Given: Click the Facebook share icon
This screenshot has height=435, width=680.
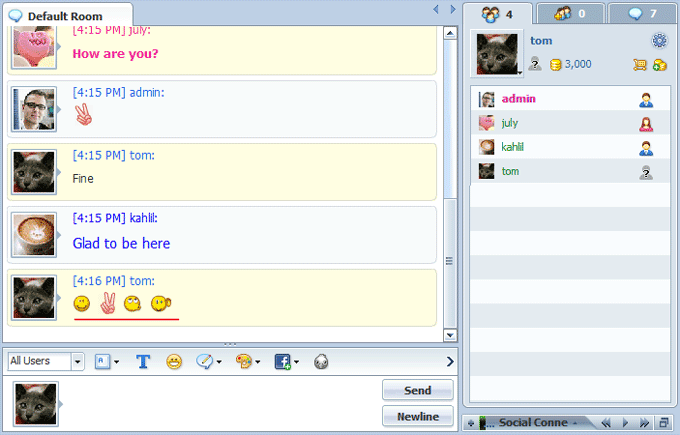Looking at the screenshot, I should pyautogui.click(x=282, y=361).
